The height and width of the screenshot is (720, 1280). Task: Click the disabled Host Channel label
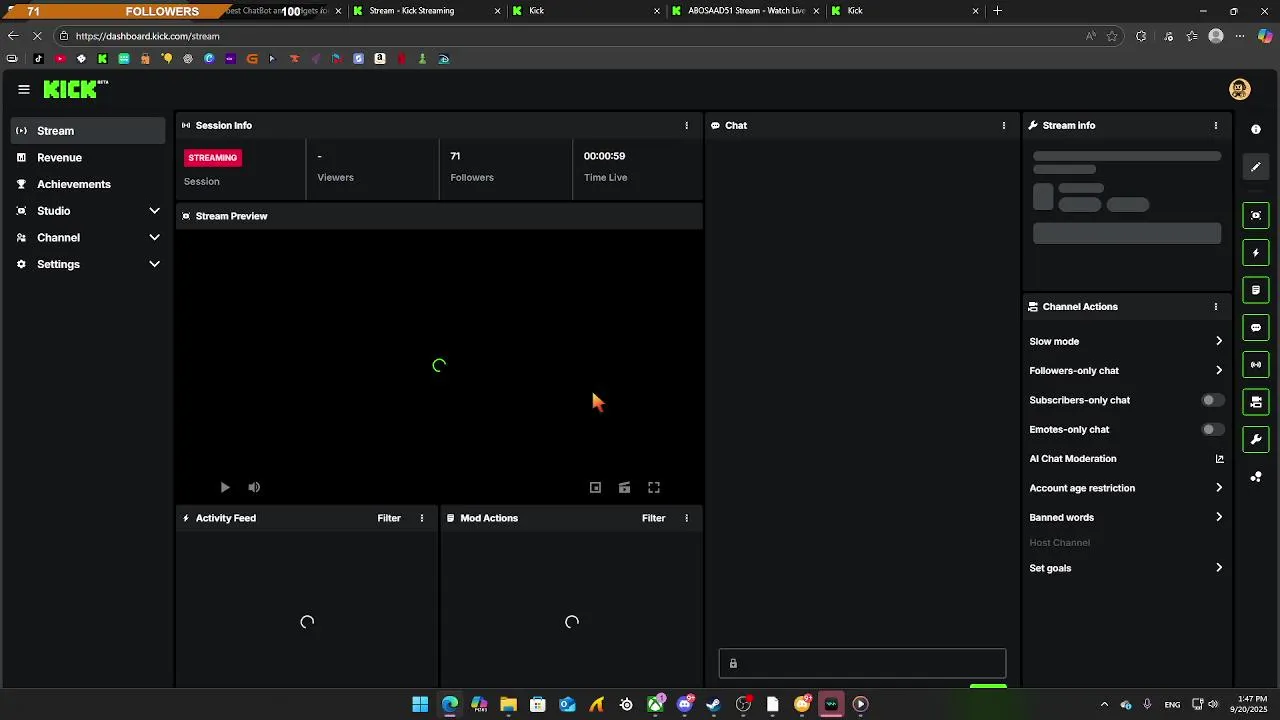pos(1059,543)
